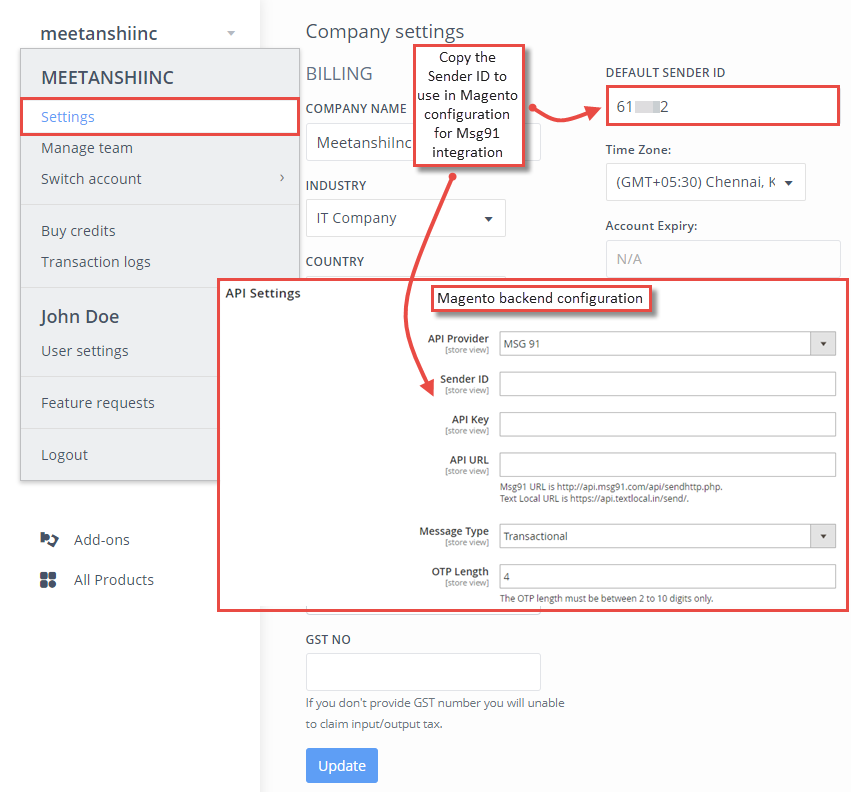851x792 pixels.
Task: Click Logout in the account menu
Action: (x=64, y=455)
